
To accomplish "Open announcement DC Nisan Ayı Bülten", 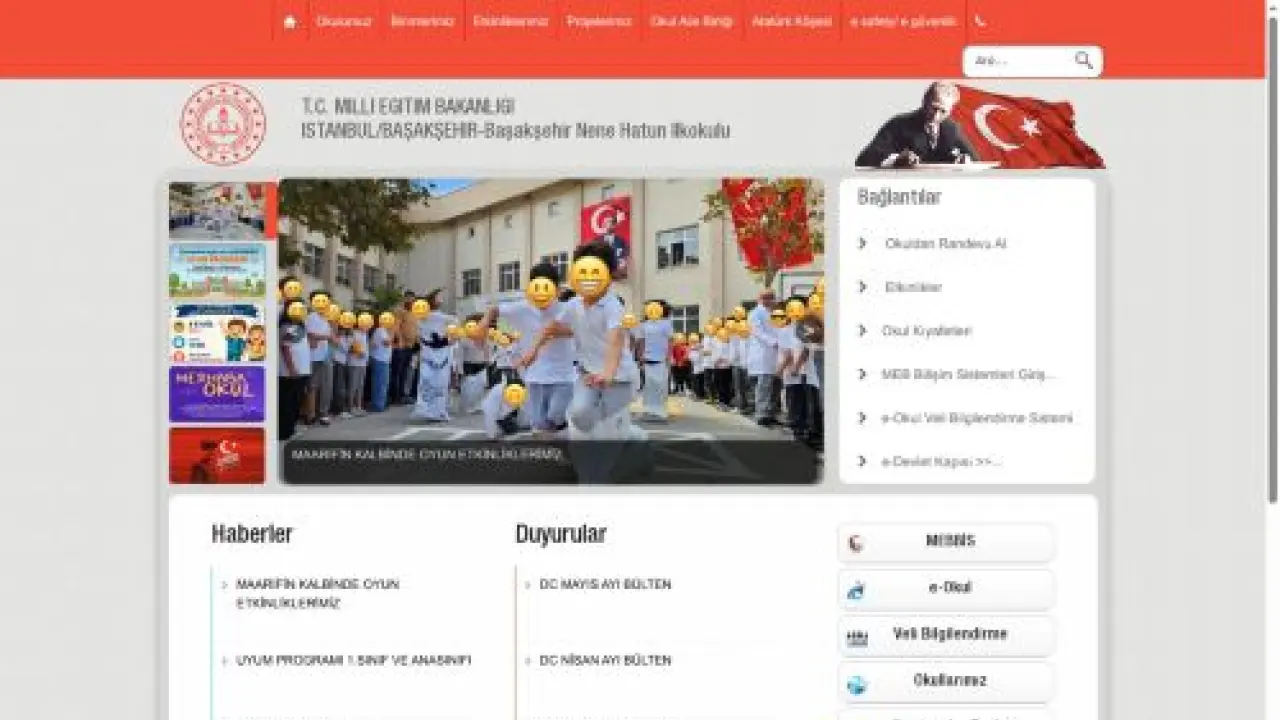I will 606,661.
